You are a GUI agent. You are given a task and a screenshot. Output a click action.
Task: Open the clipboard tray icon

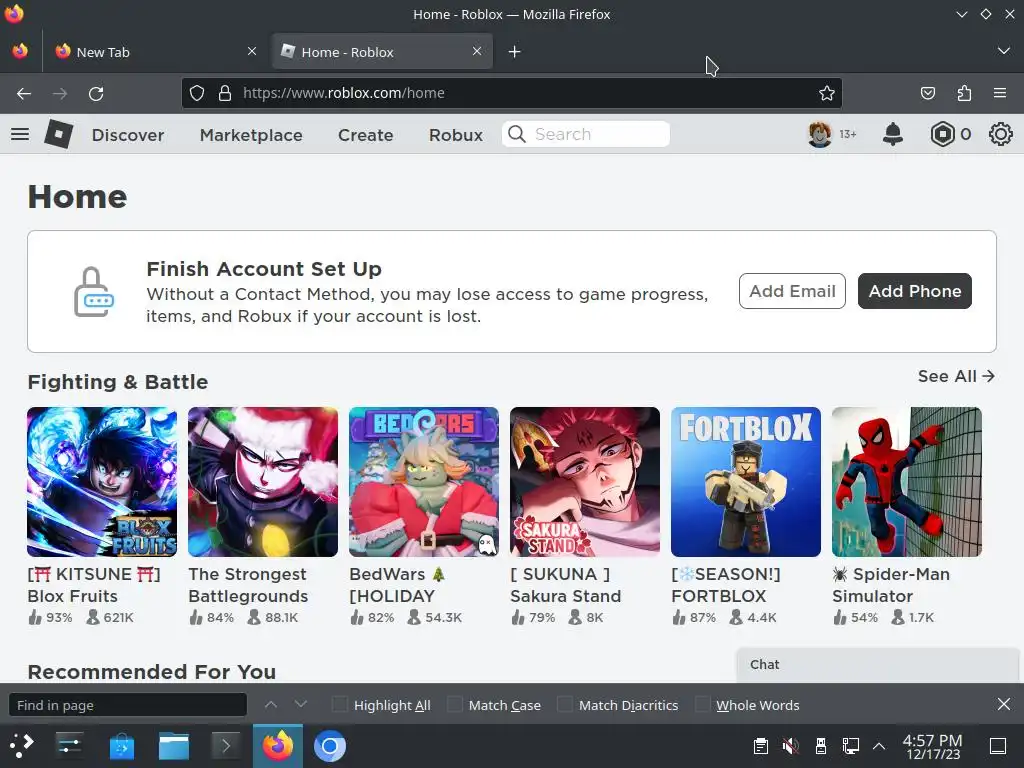[x=760, y=746]
